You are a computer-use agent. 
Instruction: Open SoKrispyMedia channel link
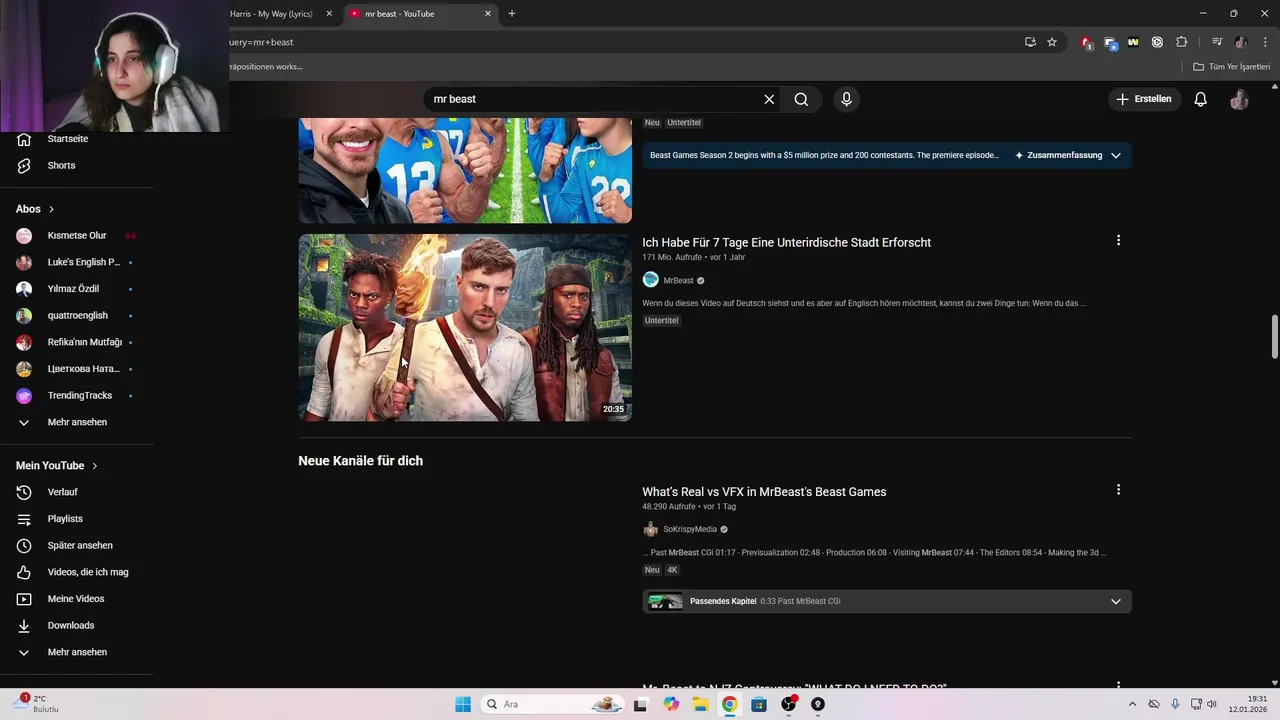[x=690, y=529]
